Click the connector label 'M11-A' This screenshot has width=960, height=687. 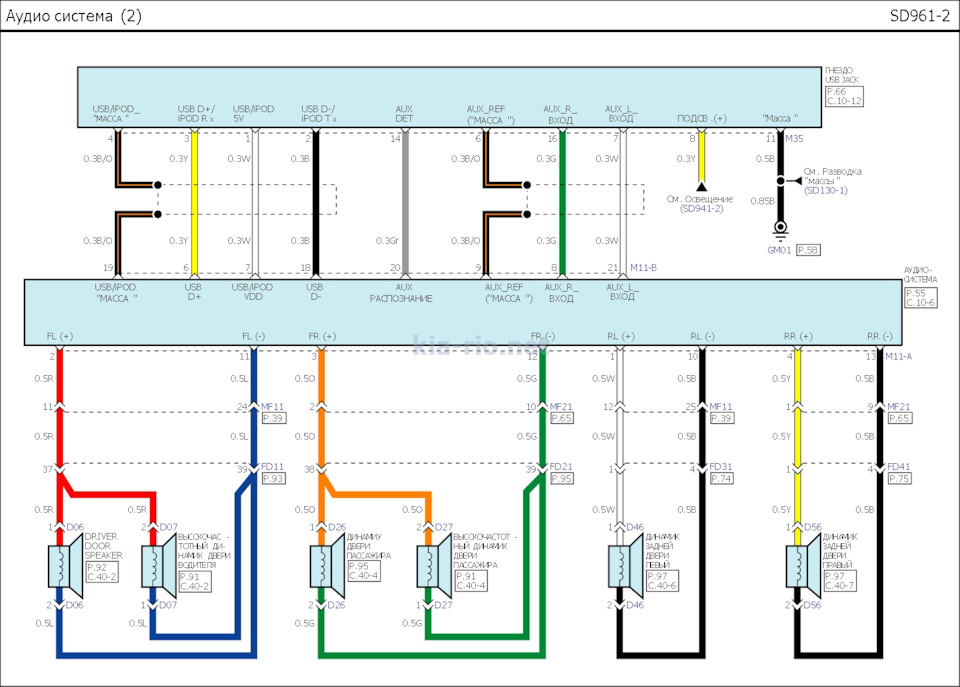899,356
